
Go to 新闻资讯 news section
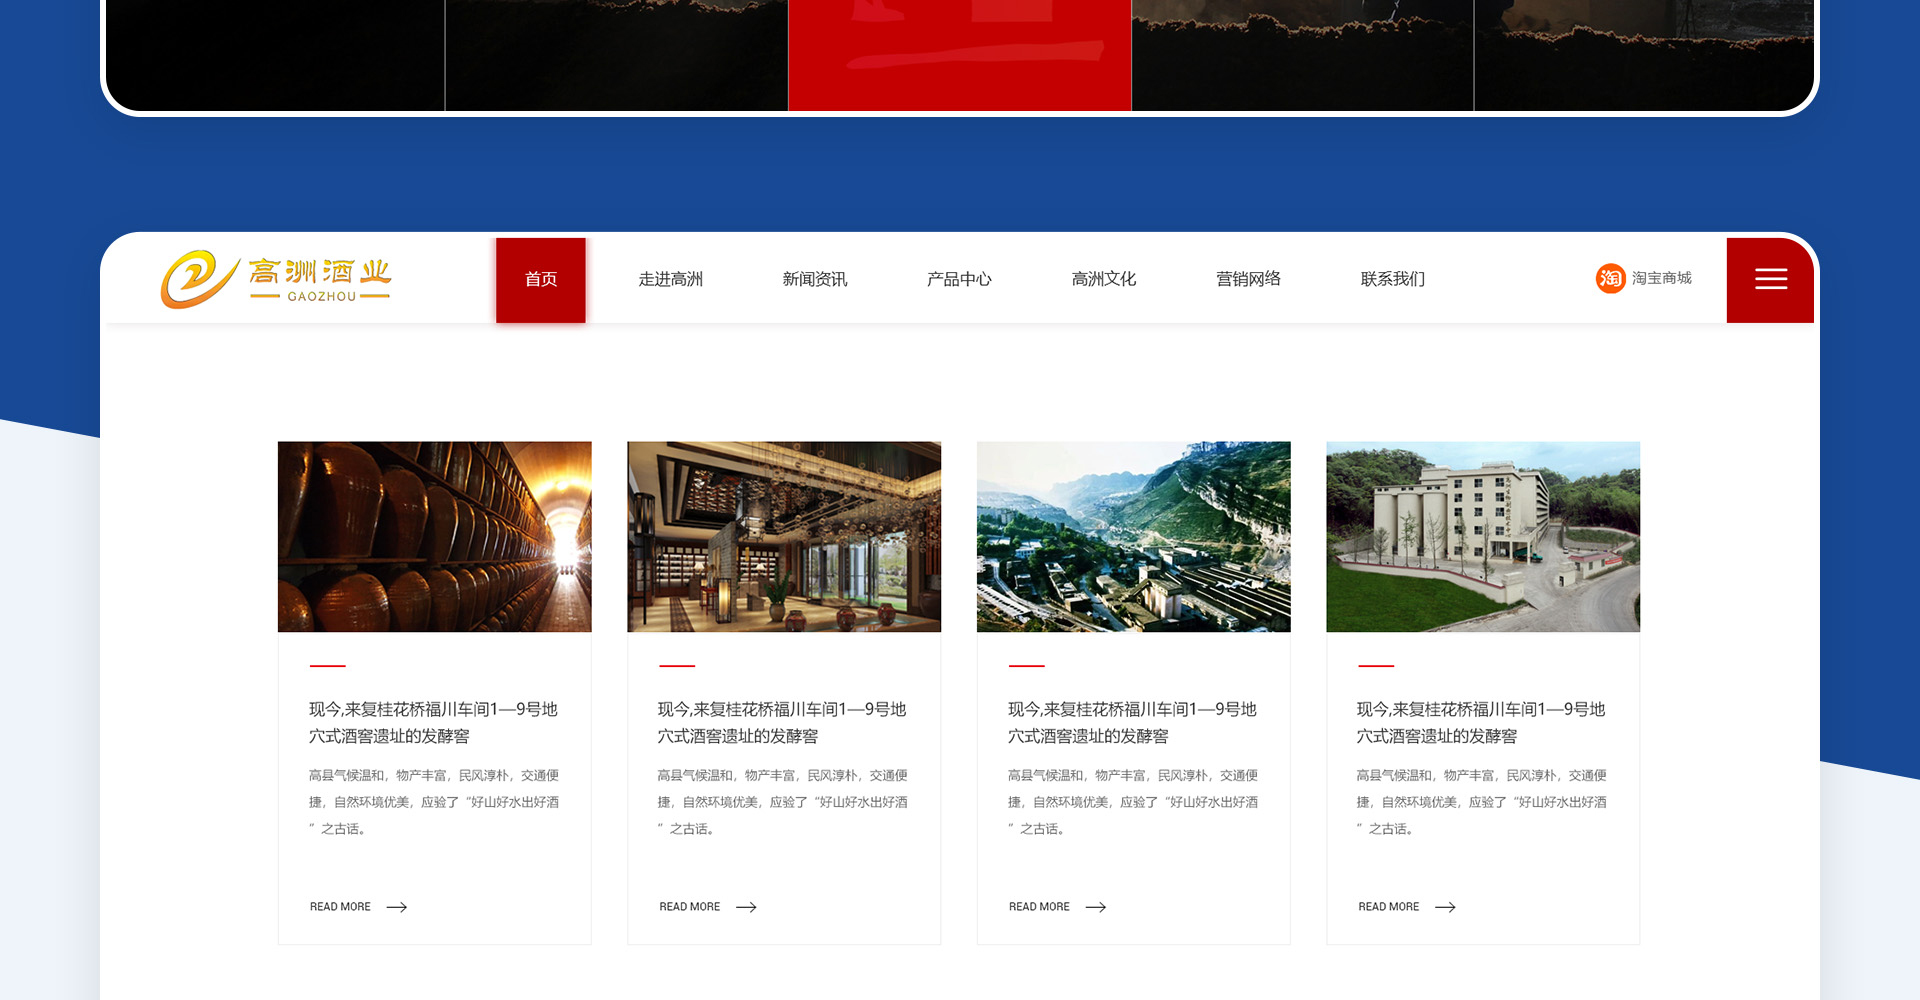[815, 280]
